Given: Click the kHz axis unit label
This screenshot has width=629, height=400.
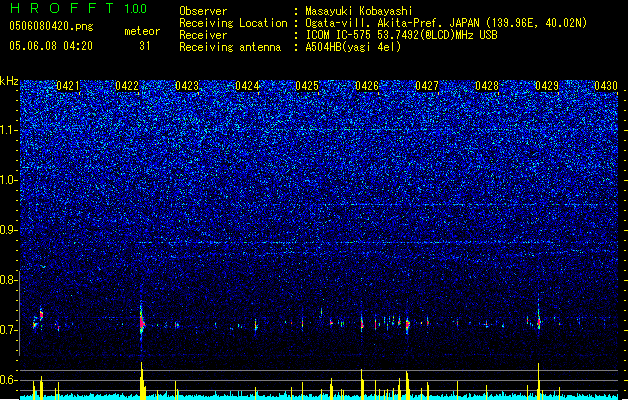Looking at the screenshot, I should coord(9,81).
